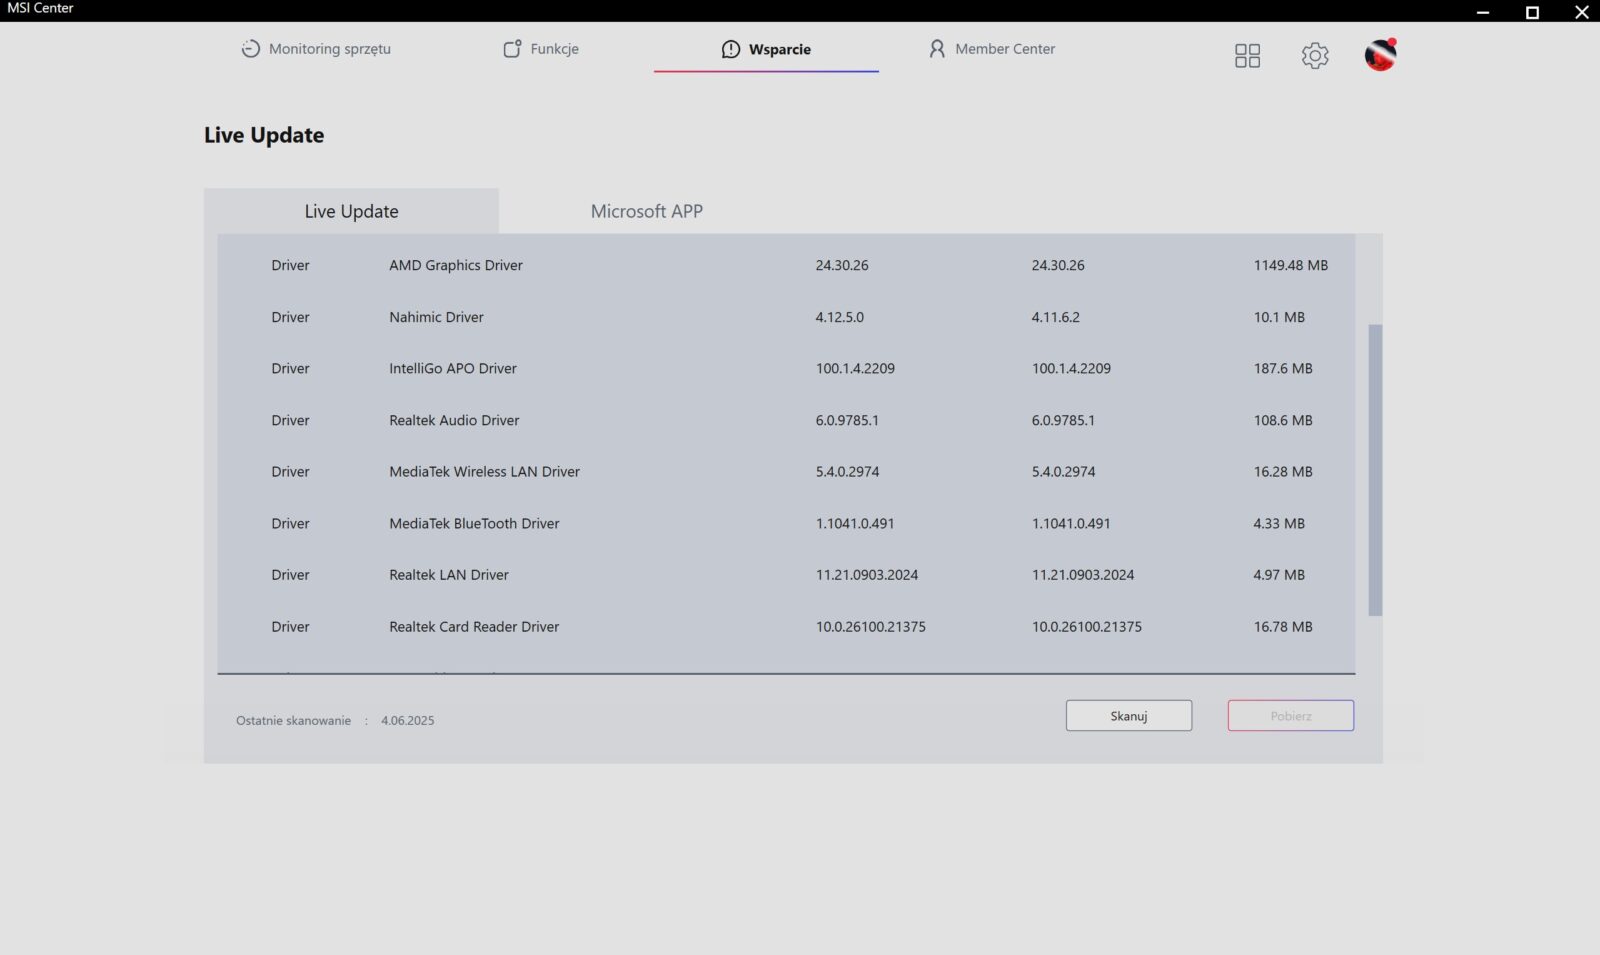Select the AMD Graphics Driver row

pyautogui.click(x=456, y=265)
